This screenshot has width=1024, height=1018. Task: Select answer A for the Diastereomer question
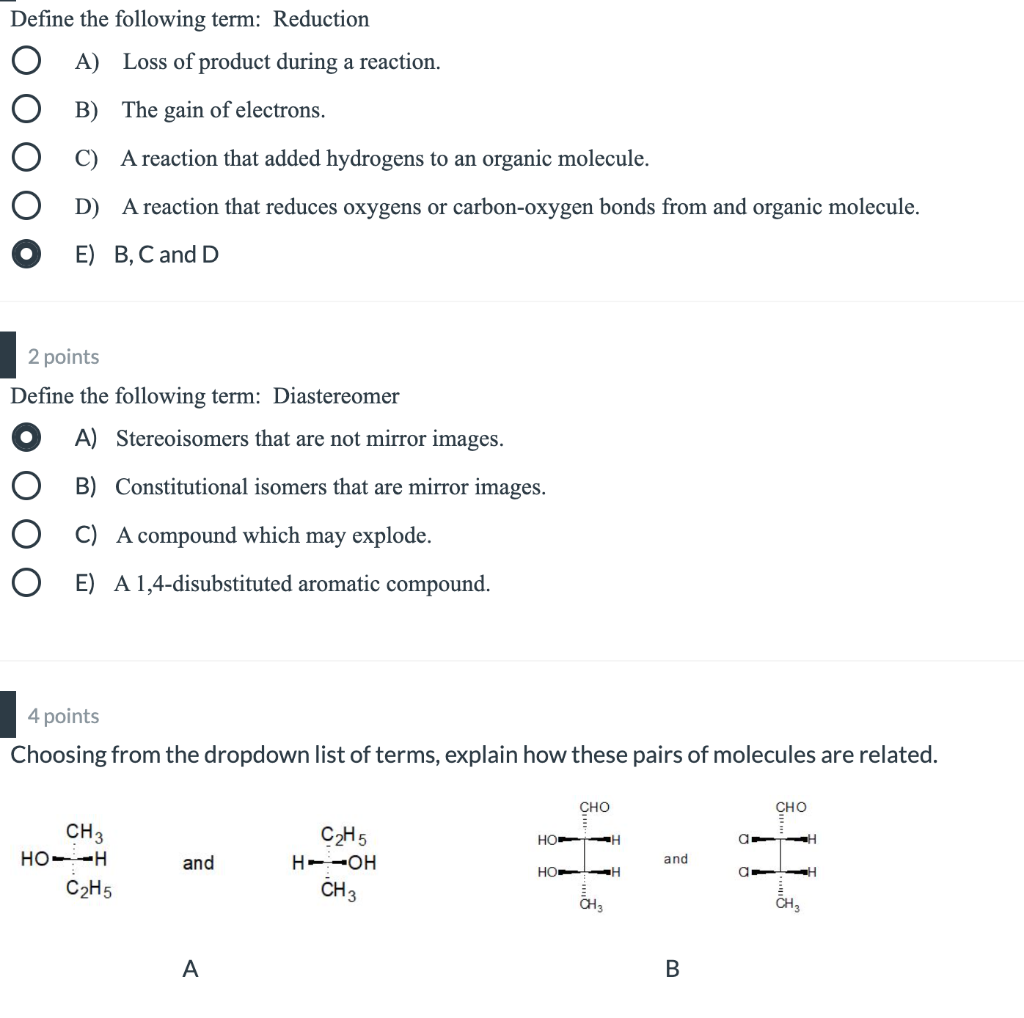[25, 438]
